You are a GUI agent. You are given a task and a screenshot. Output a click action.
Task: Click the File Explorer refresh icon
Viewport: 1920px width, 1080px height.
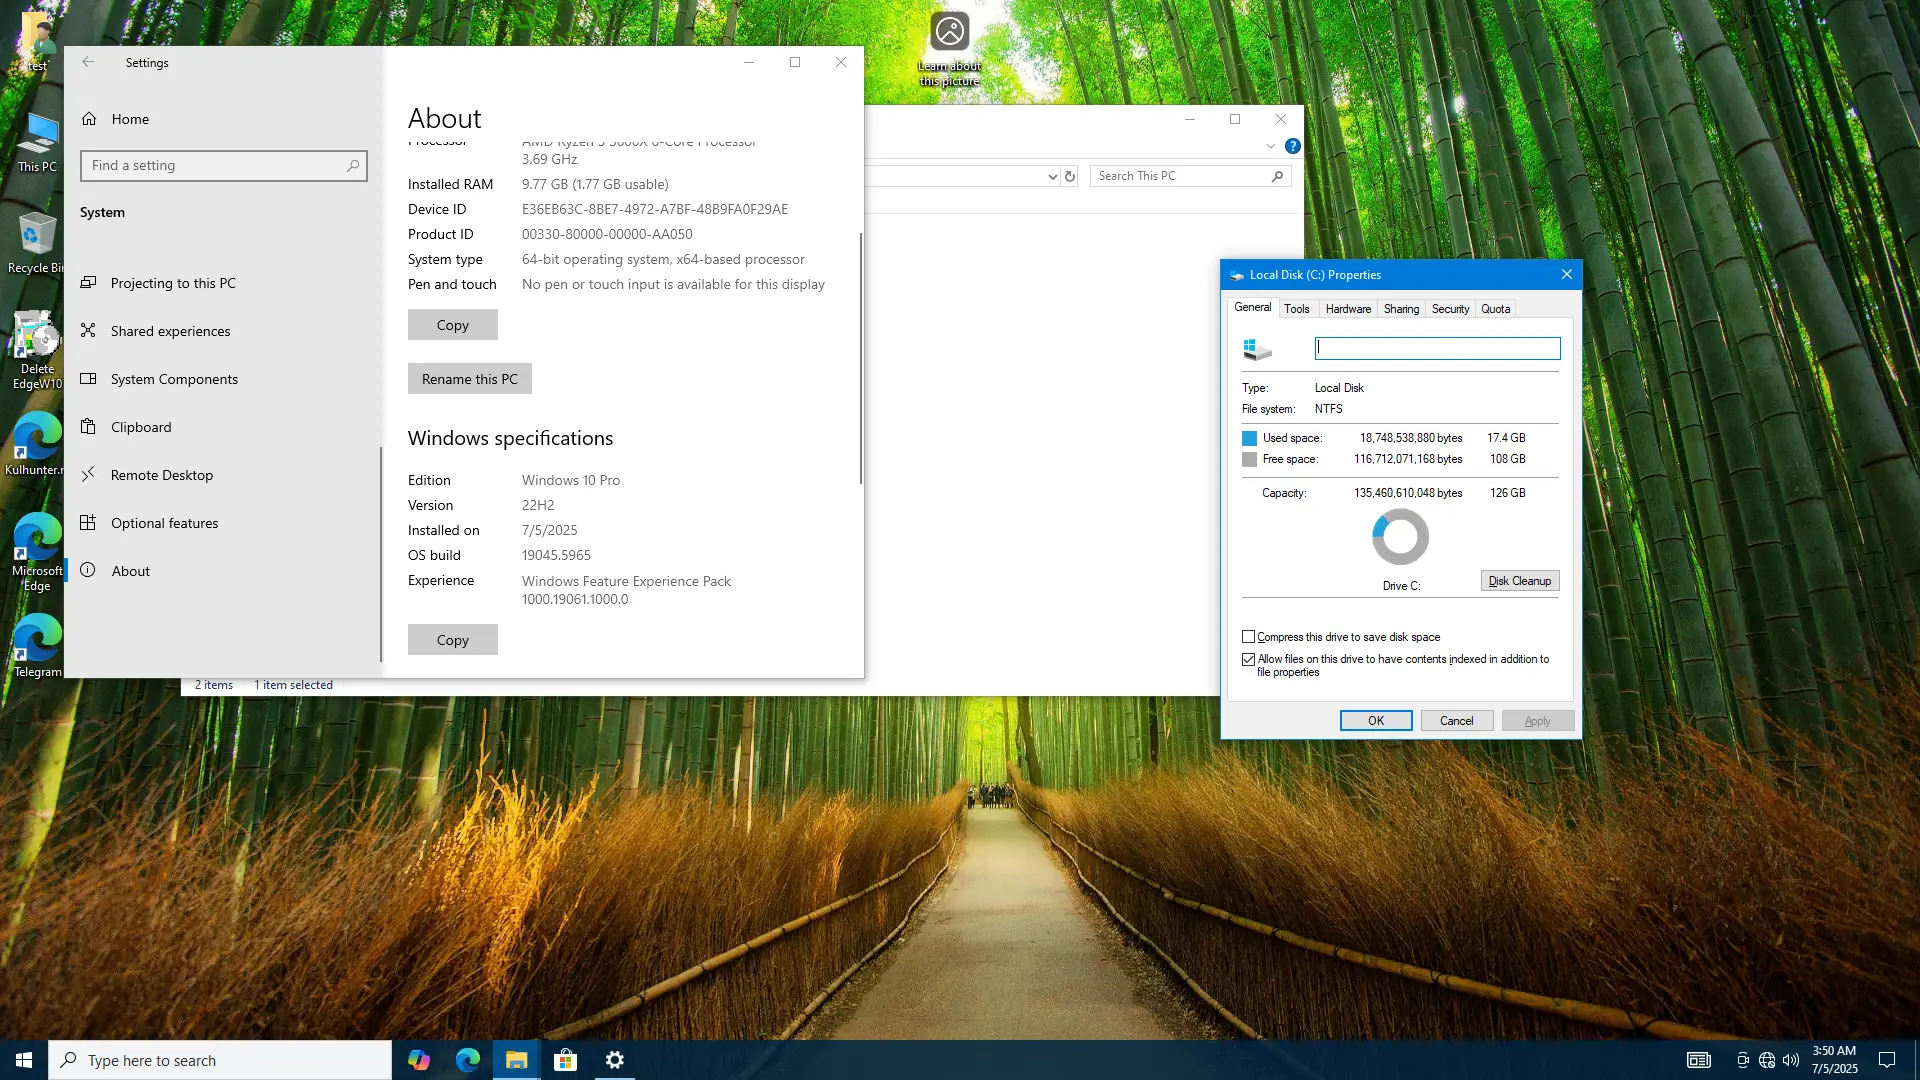(1070, 176)
